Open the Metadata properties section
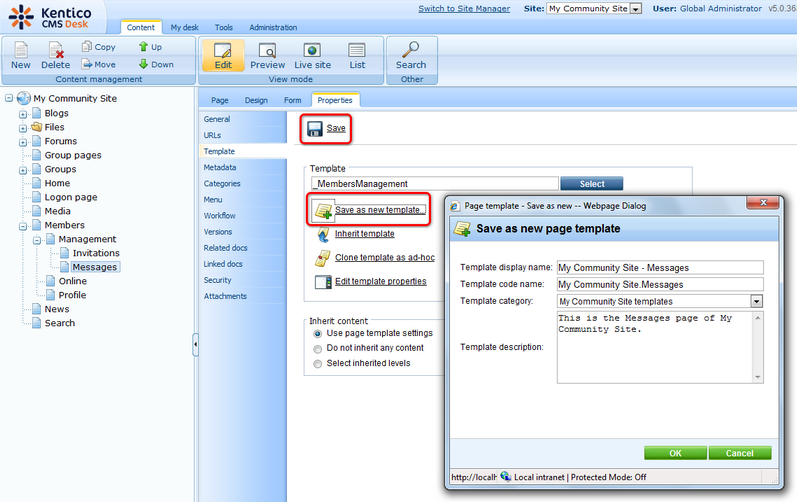Image resolution: width=797 pixels, height=502 pixels. [x=220, y=167]
